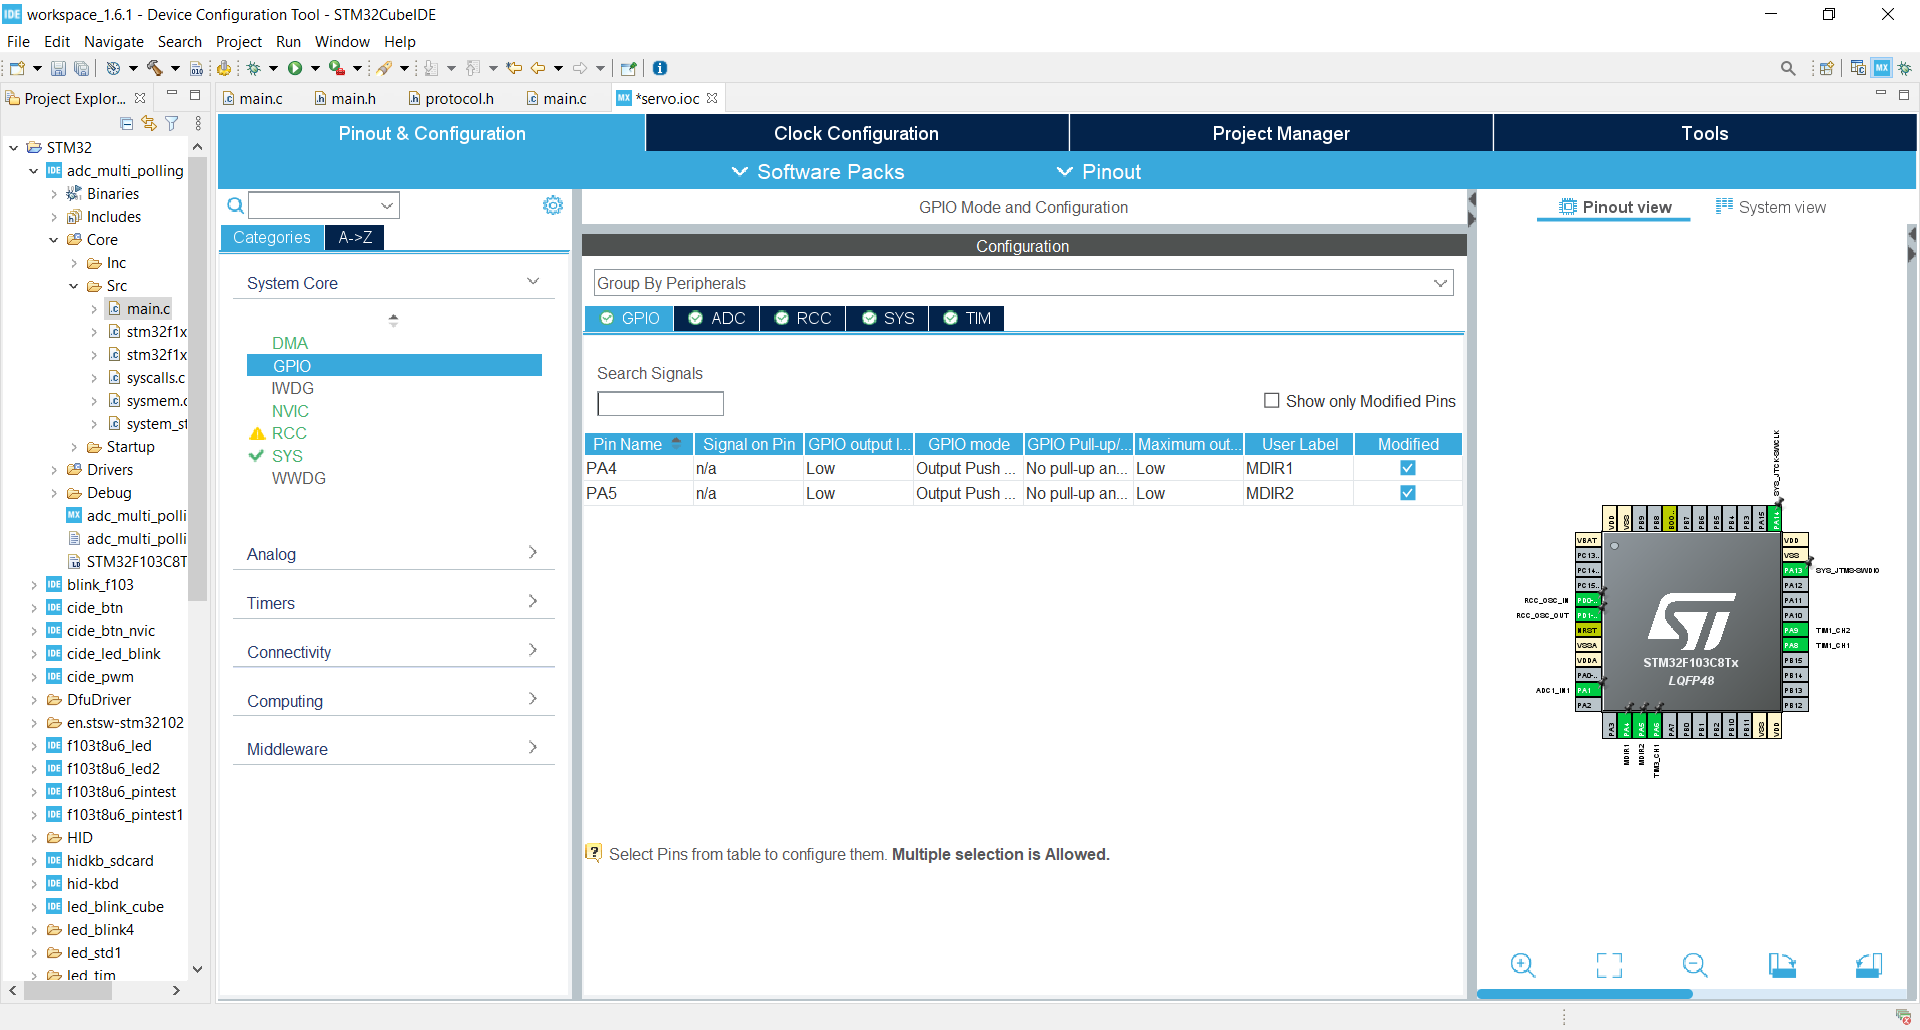Click the pinout view horizontal scrollbar
1920x1030 pixels.
[1584, 994]
